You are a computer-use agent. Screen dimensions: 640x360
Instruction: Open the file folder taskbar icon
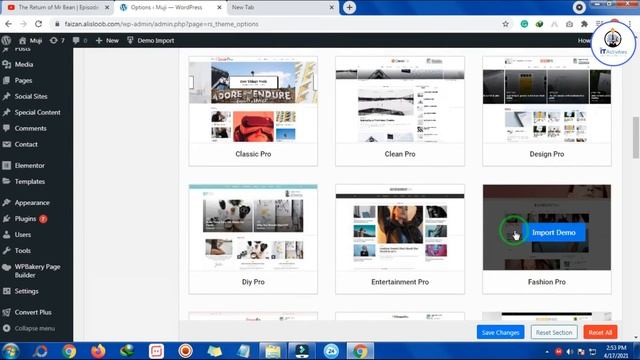pos(272,351)
